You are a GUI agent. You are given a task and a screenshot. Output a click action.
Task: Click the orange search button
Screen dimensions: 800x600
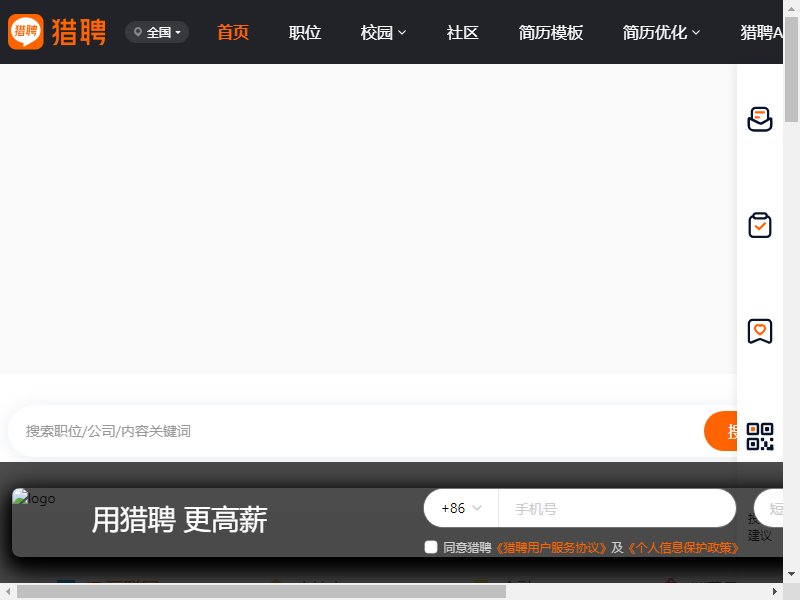pyautogui.click(x=720, y=431)
